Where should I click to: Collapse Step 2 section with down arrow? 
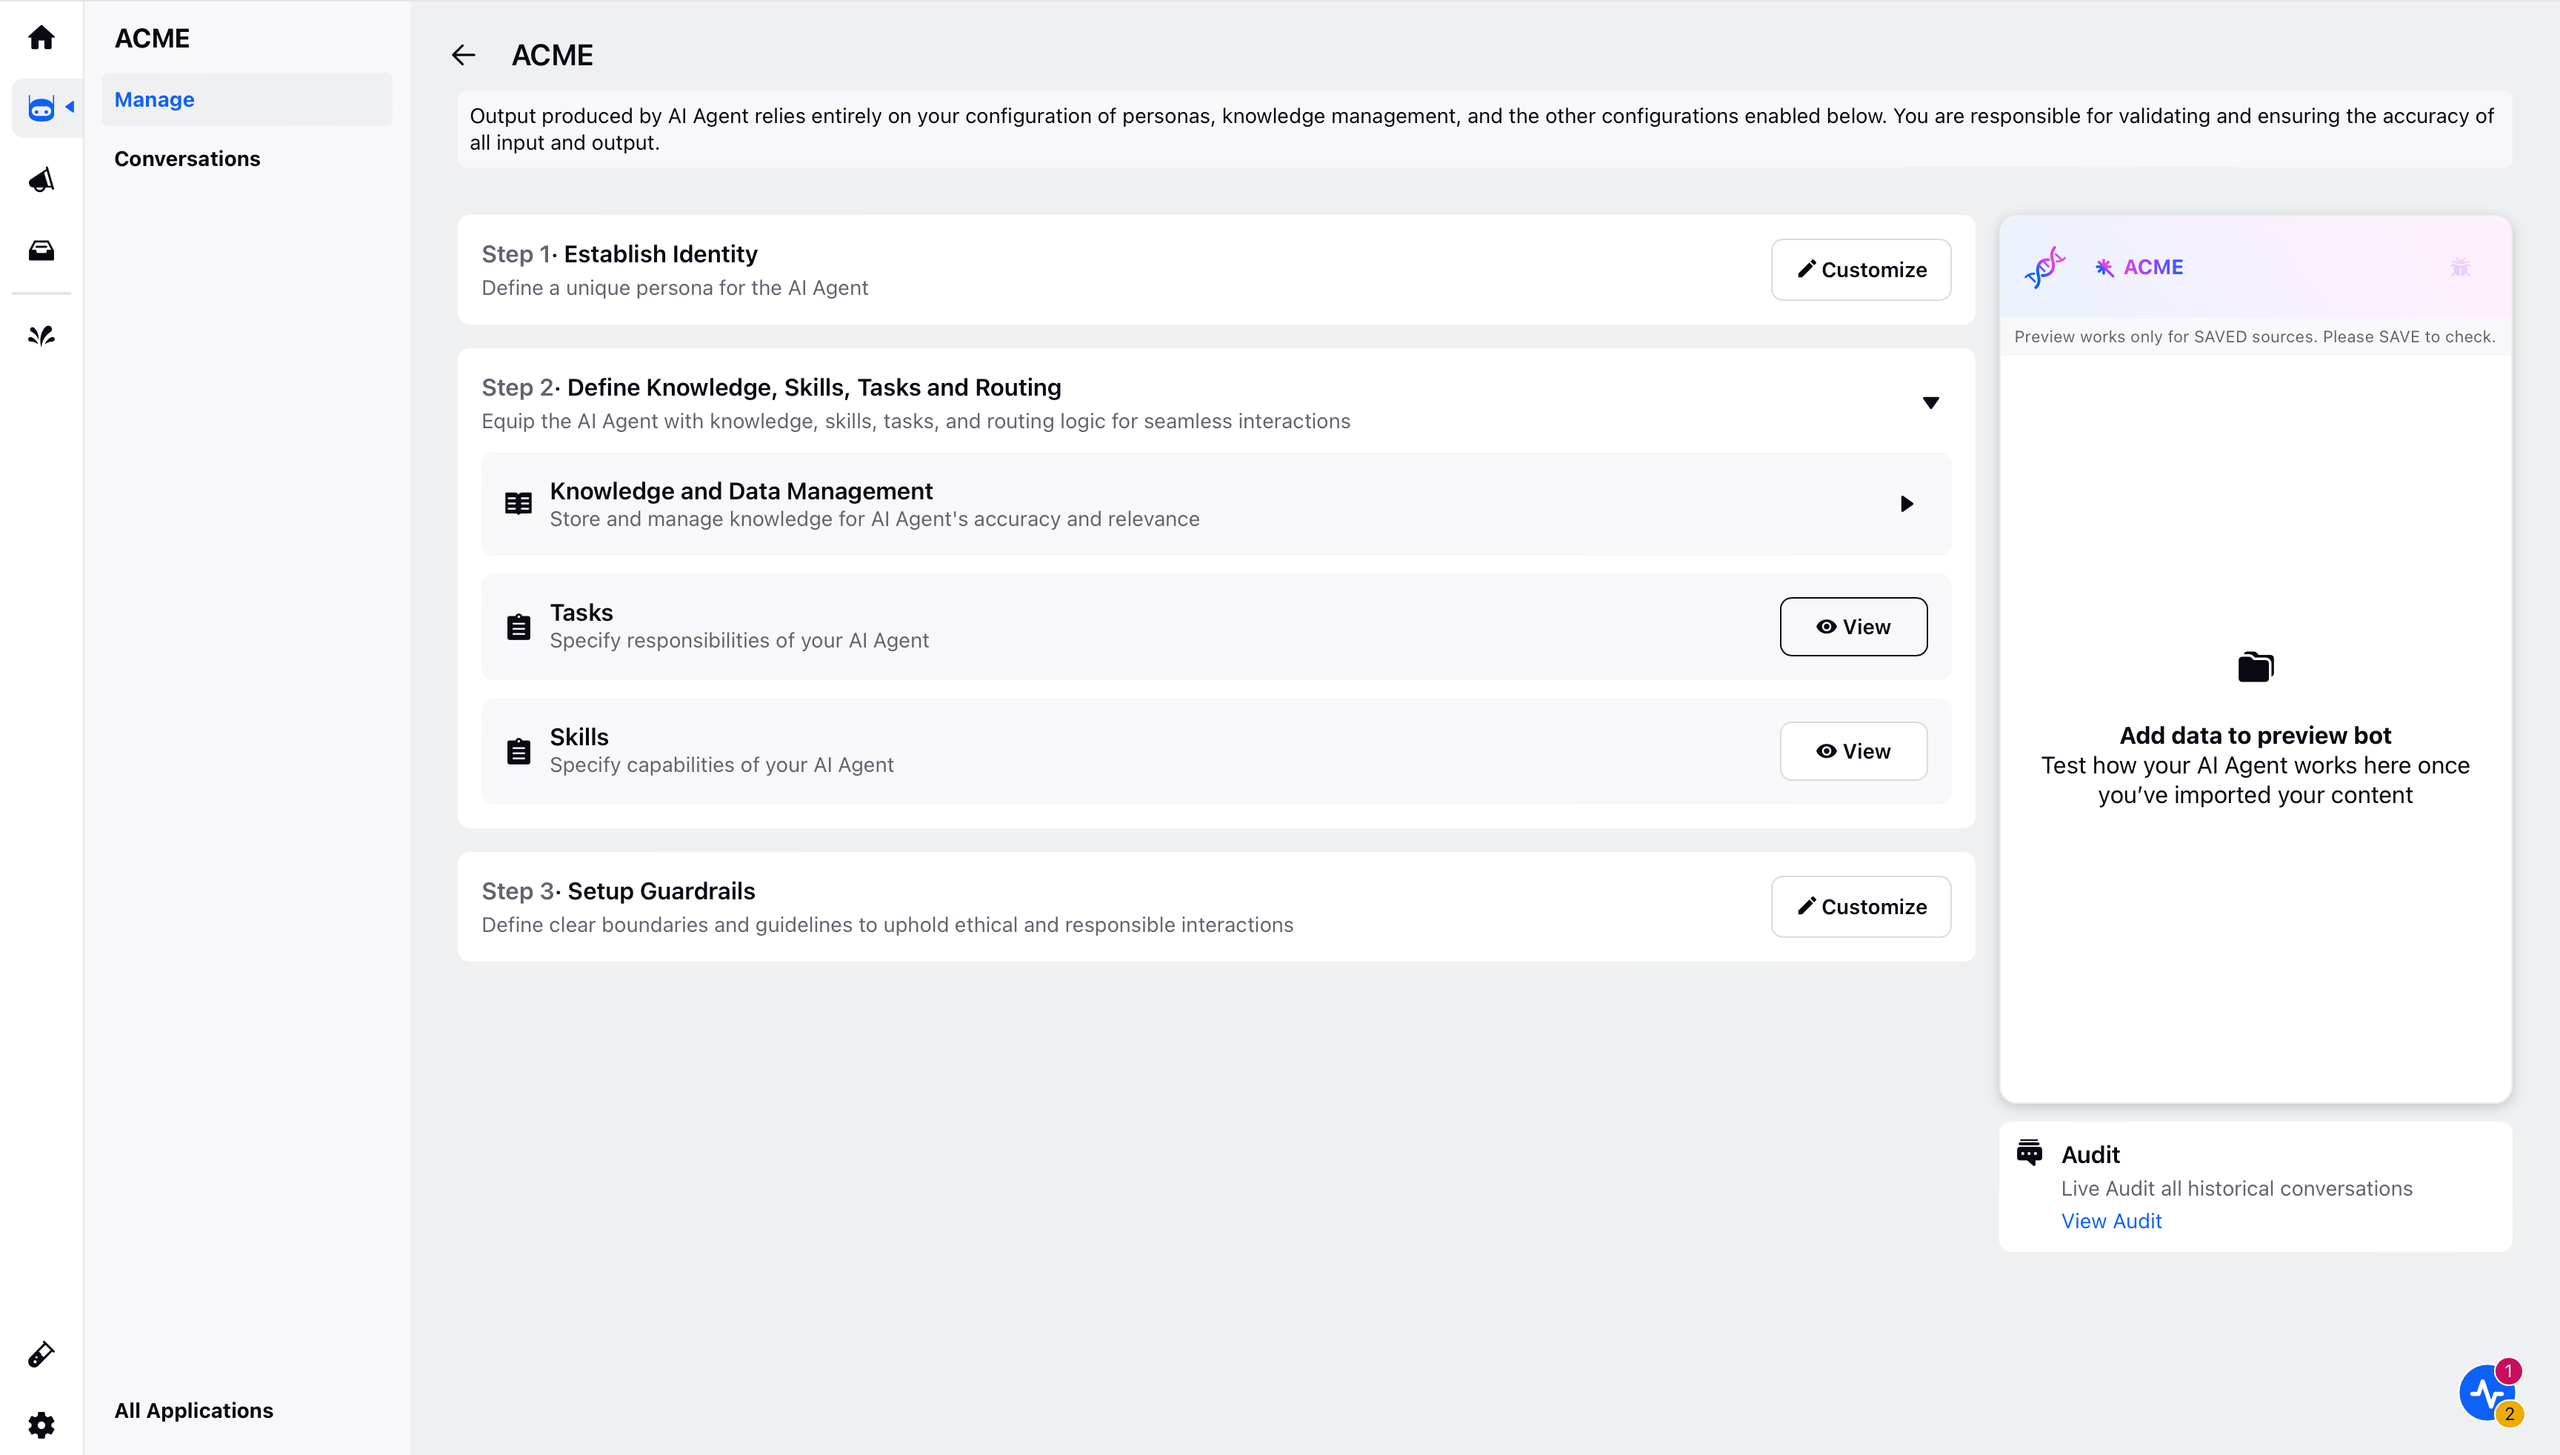tap(1931, 403)
